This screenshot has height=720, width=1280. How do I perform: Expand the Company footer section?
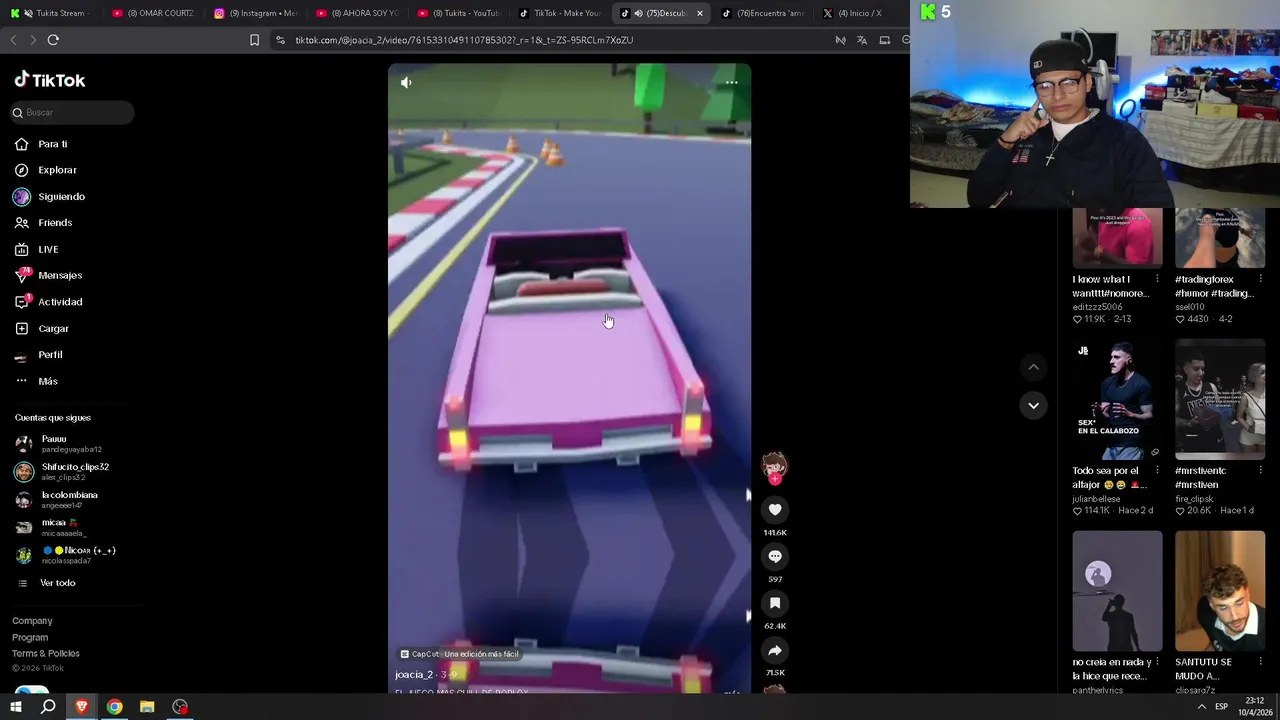[32, 621]
